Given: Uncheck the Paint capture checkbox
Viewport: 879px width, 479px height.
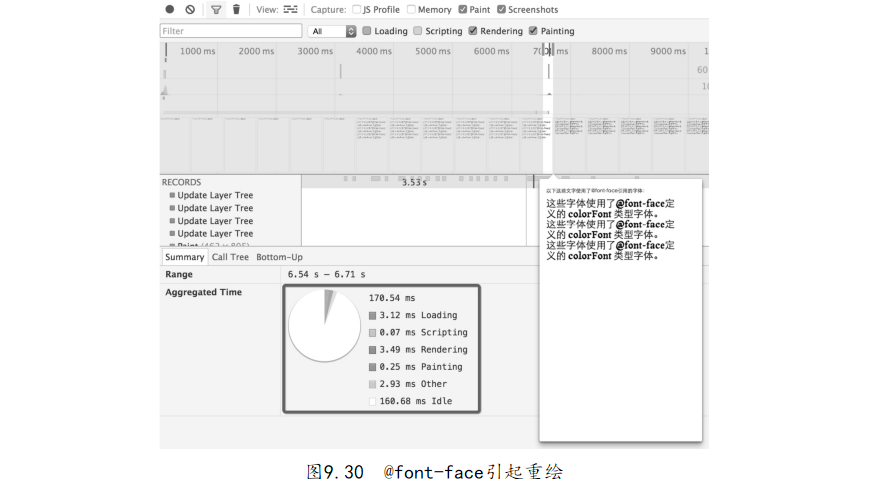Looking at the screenshot, I should coord(462,10).
